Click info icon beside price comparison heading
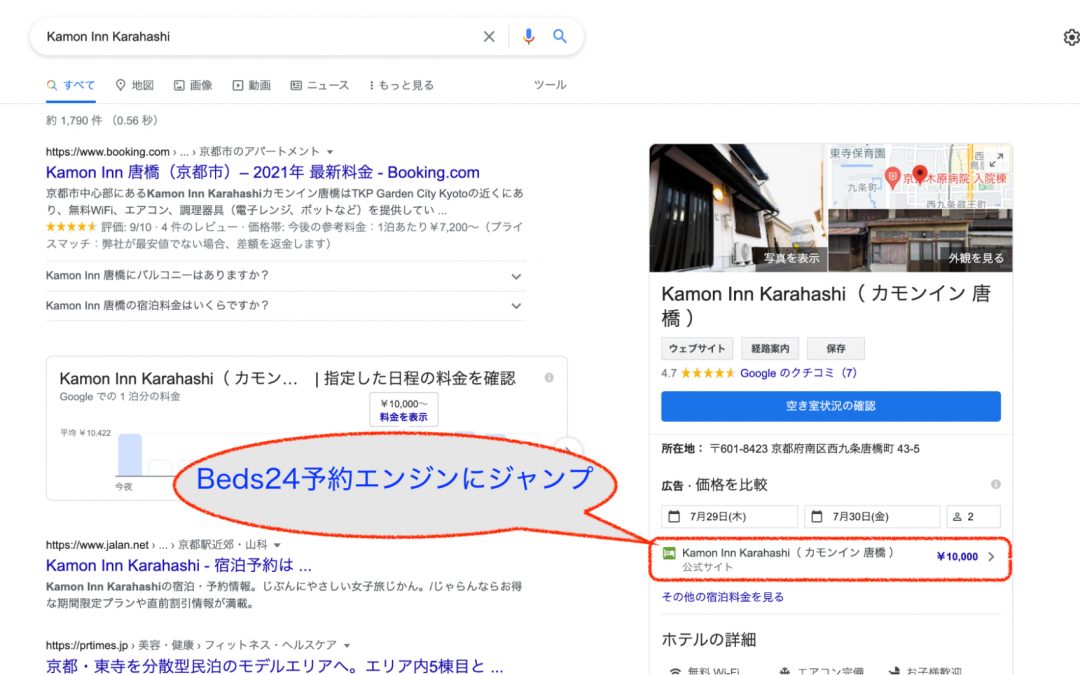1080x675 pixels. 995,485
